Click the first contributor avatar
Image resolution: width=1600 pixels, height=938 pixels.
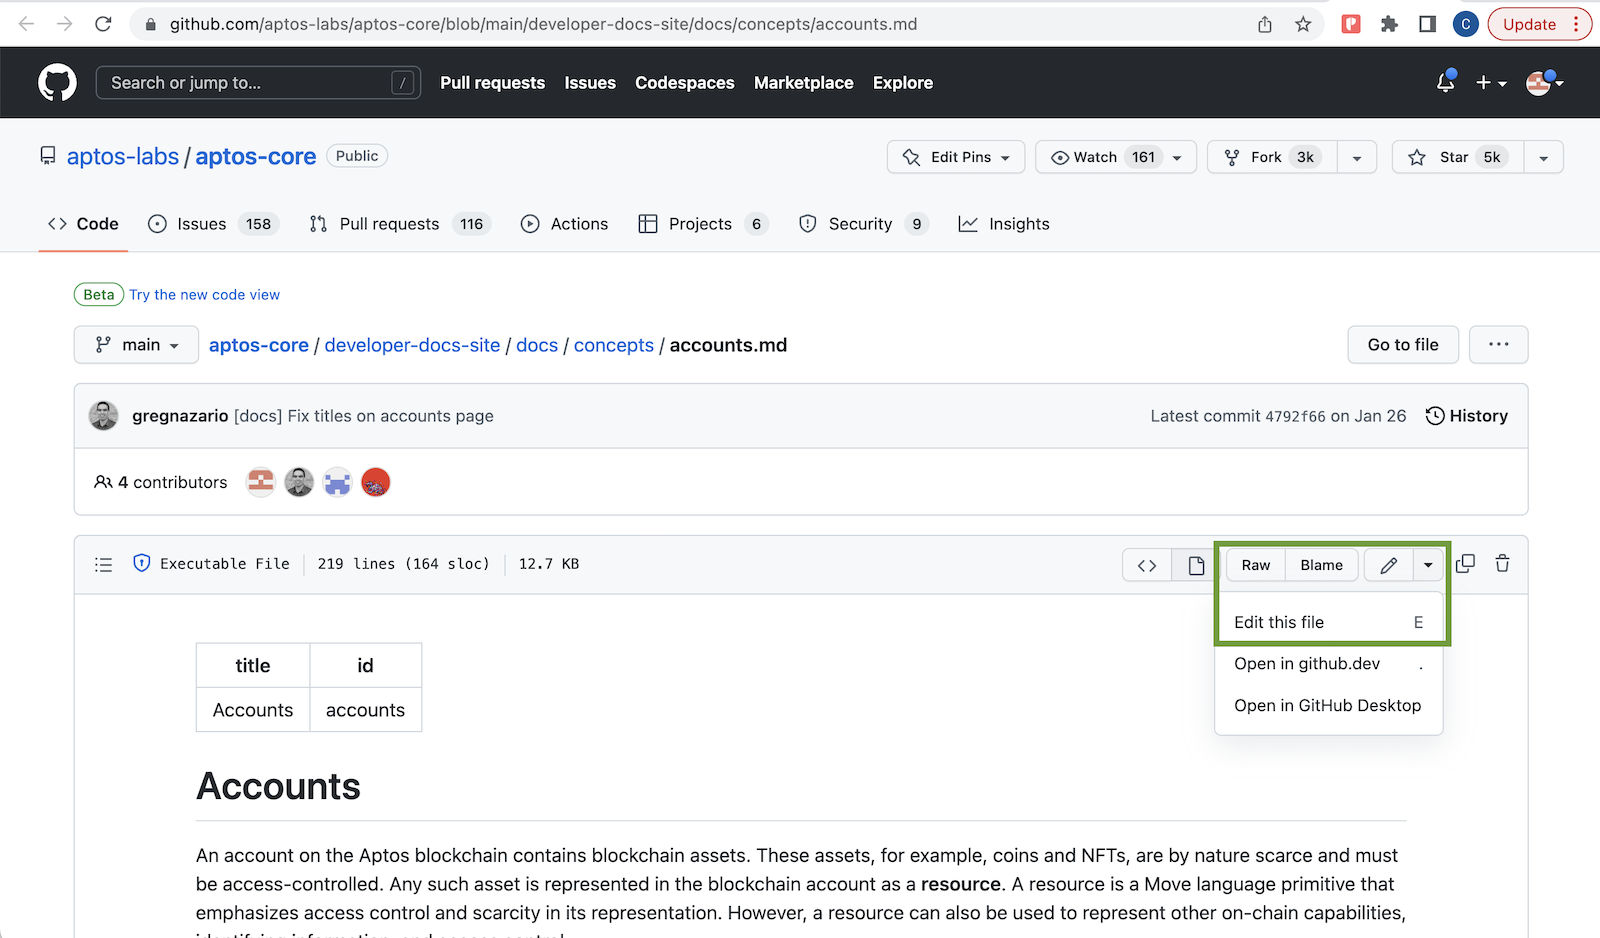pyautogui.click(x=261, y=483)
